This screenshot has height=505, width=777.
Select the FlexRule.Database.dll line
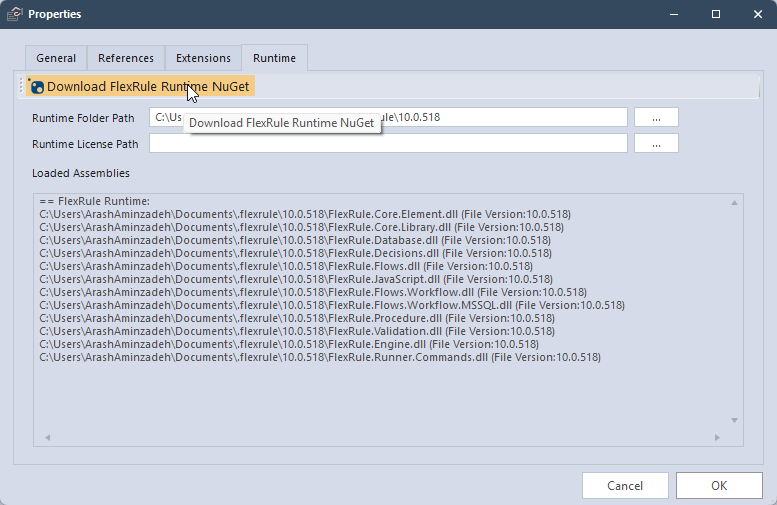[x=295, y=240]
